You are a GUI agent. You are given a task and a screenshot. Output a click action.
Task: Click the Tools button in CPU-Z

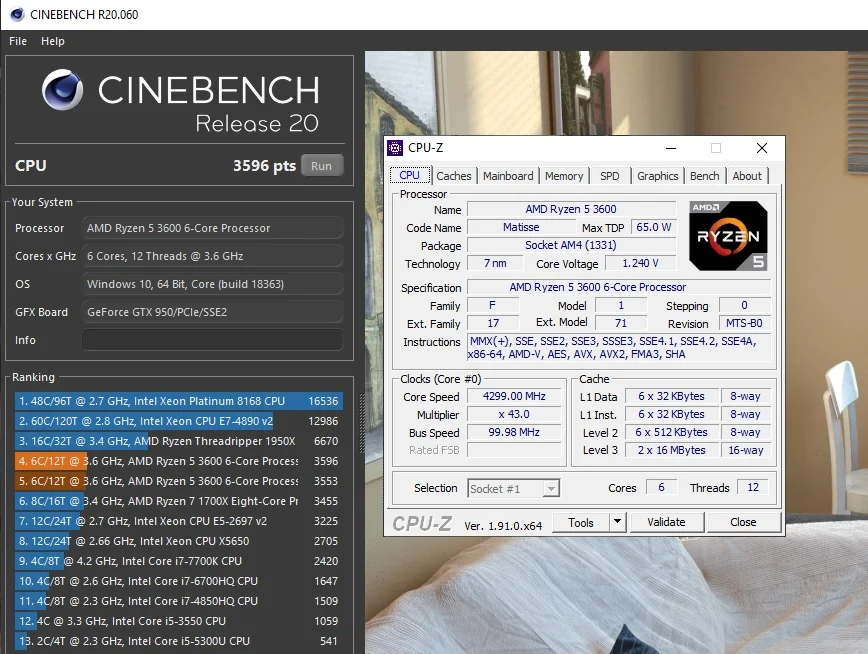[581, 522]
